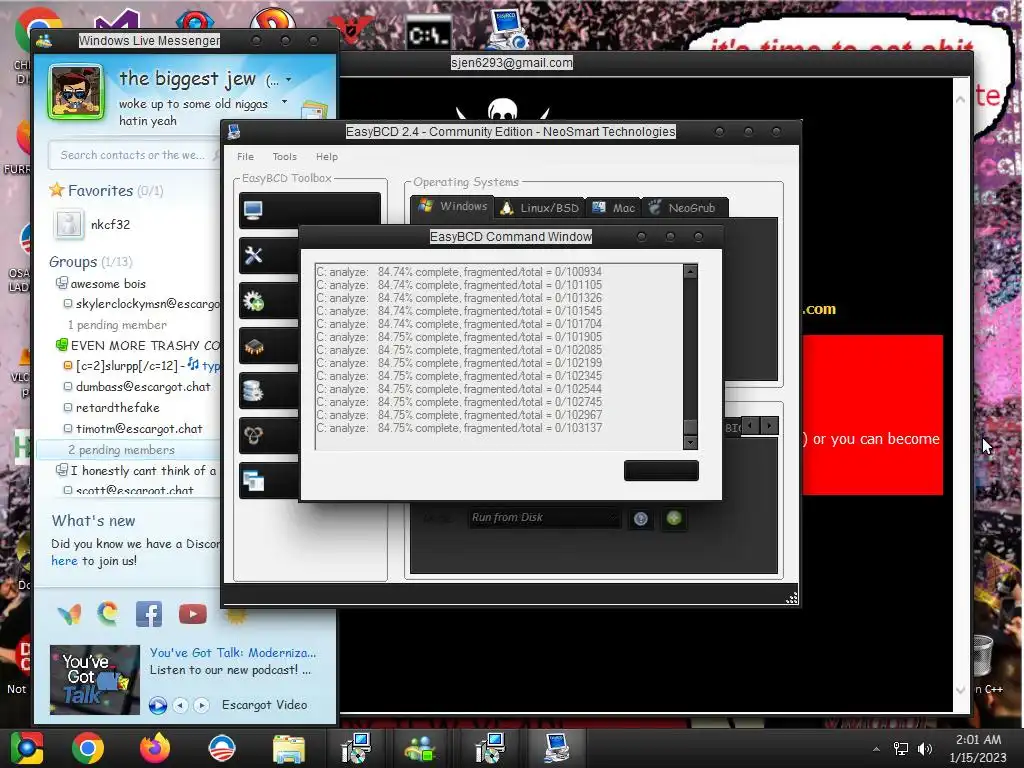
Task: Switch to the Linux/BSD tab
Action: pos(540,208)
